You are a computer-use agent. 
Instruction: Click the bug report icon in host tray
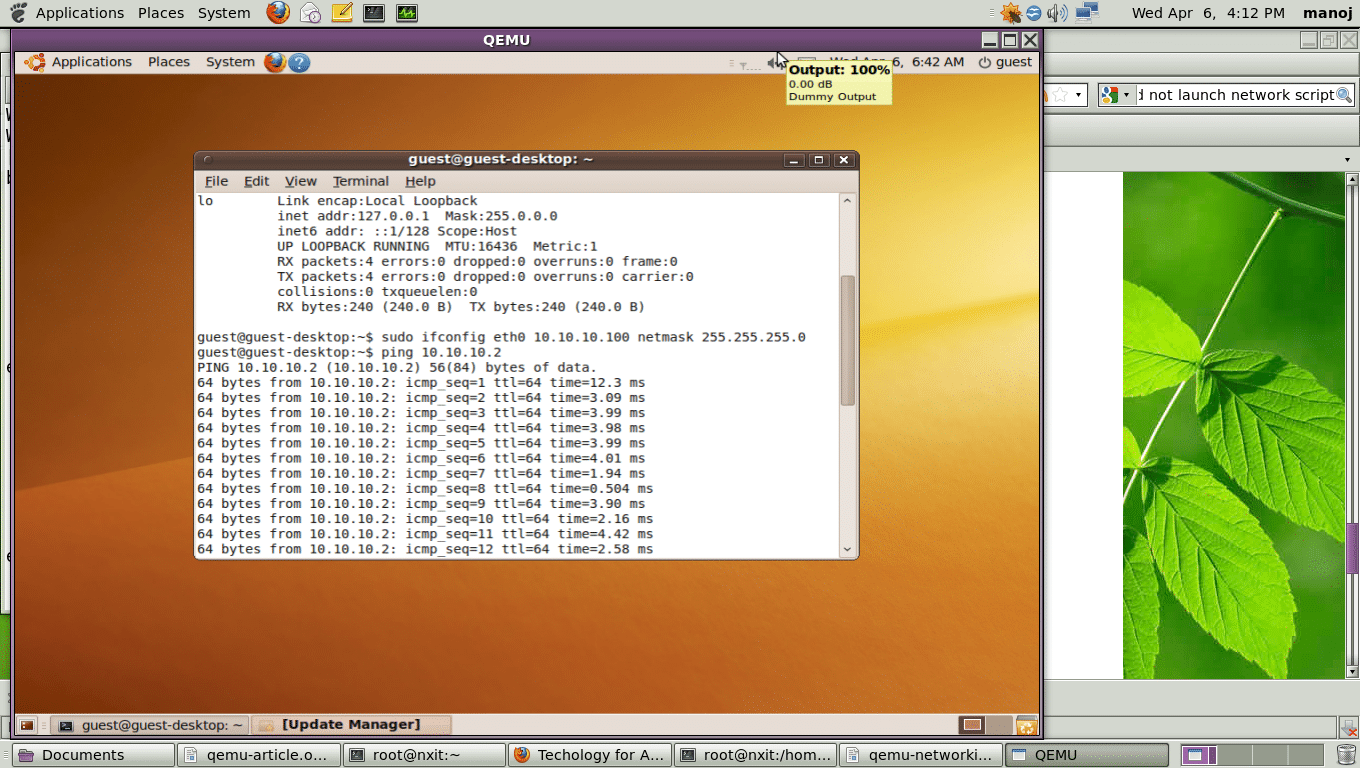[1010, 13]
